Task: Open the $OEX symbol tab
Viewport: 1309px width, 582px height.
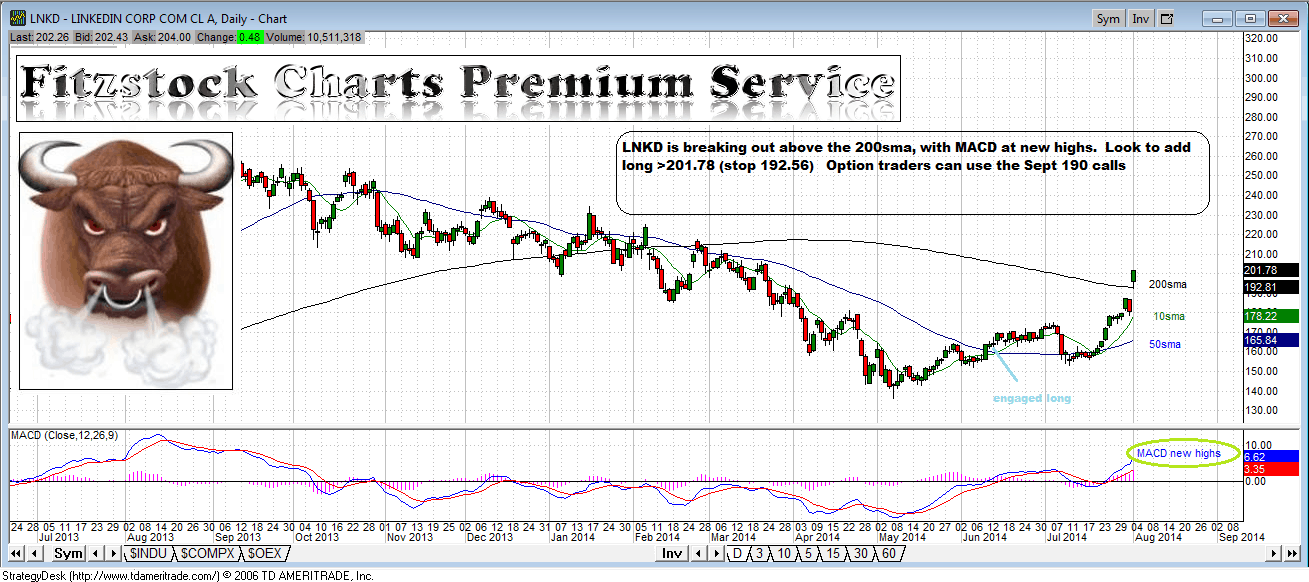Action: point(265,553)
